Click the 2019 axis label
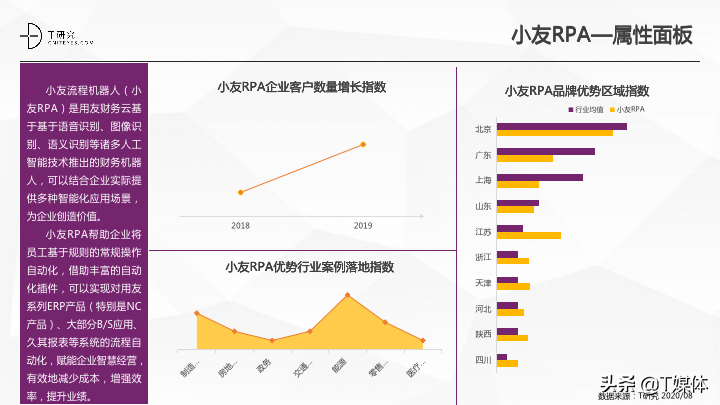The image size is (720, 405). point(363,225)
